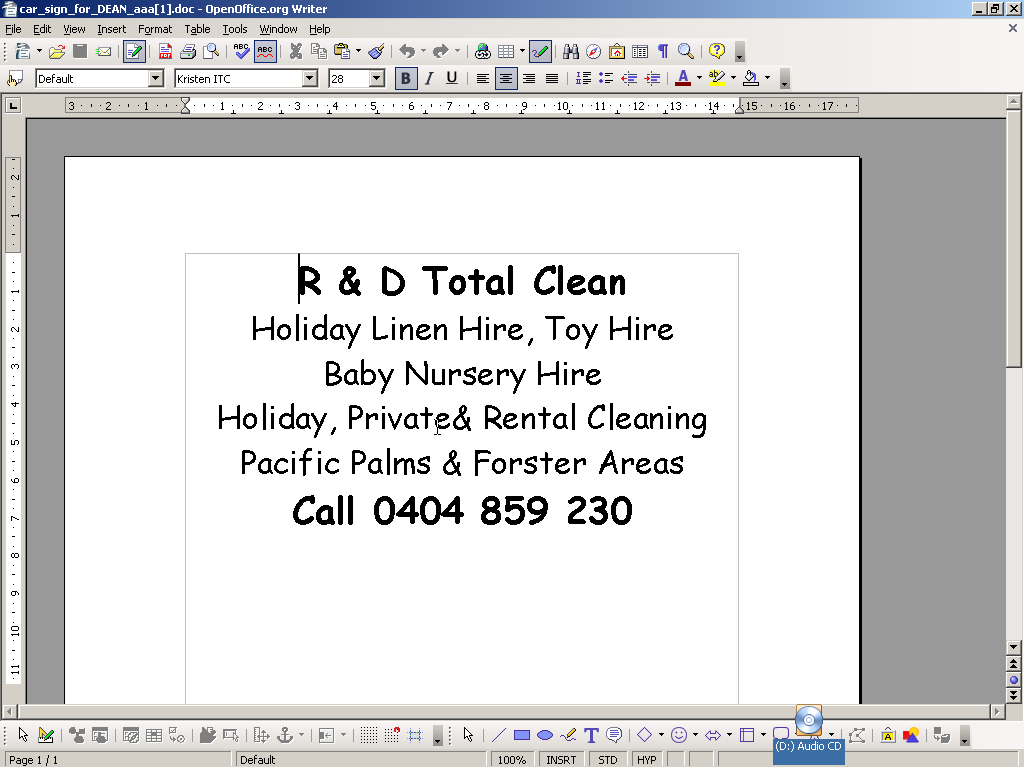Open the Find & Replace binoculars icon
The height and width of the screenshot is (769, 1025).
pos(571,51)
